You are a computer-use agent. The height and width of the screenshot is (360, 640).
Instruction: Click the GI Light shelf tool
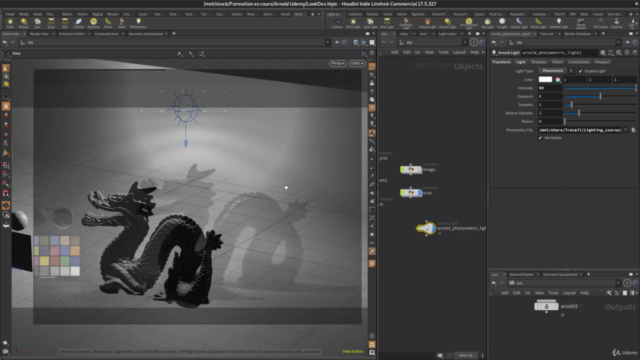pyautogui.click(x=502, y=23)
